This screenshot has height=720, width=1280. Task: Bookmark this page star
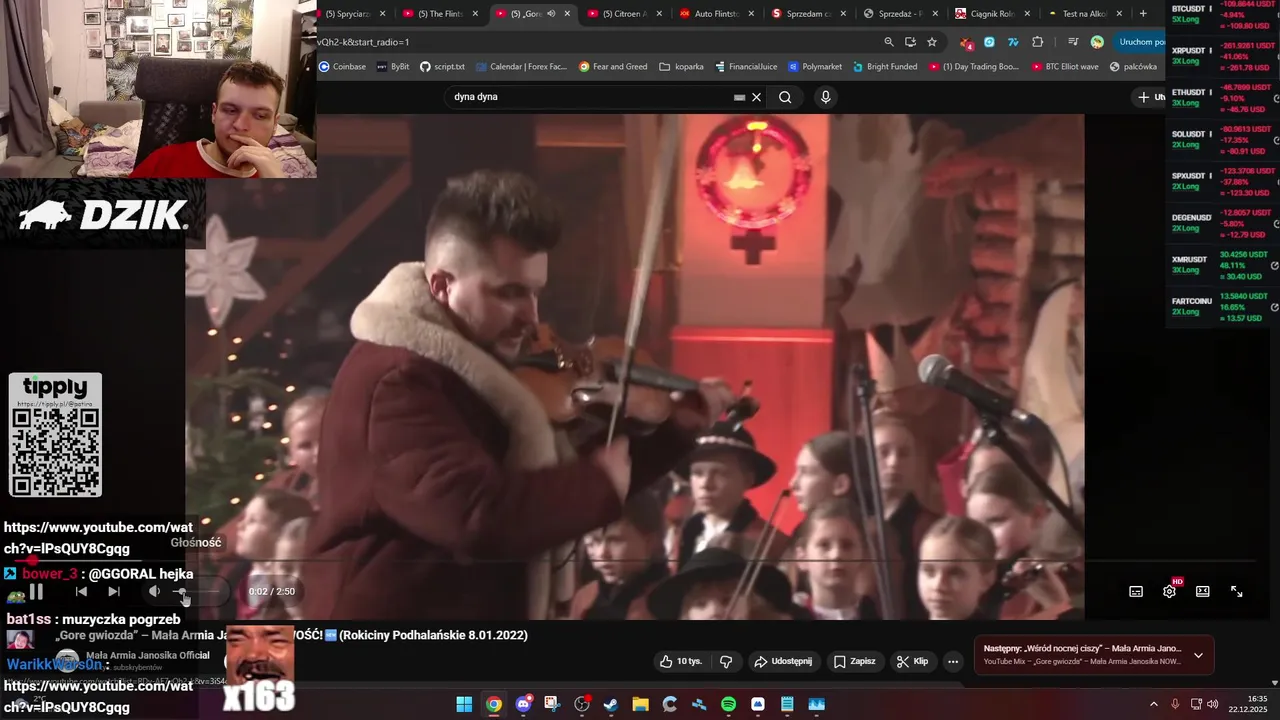[x=932, y=42]
